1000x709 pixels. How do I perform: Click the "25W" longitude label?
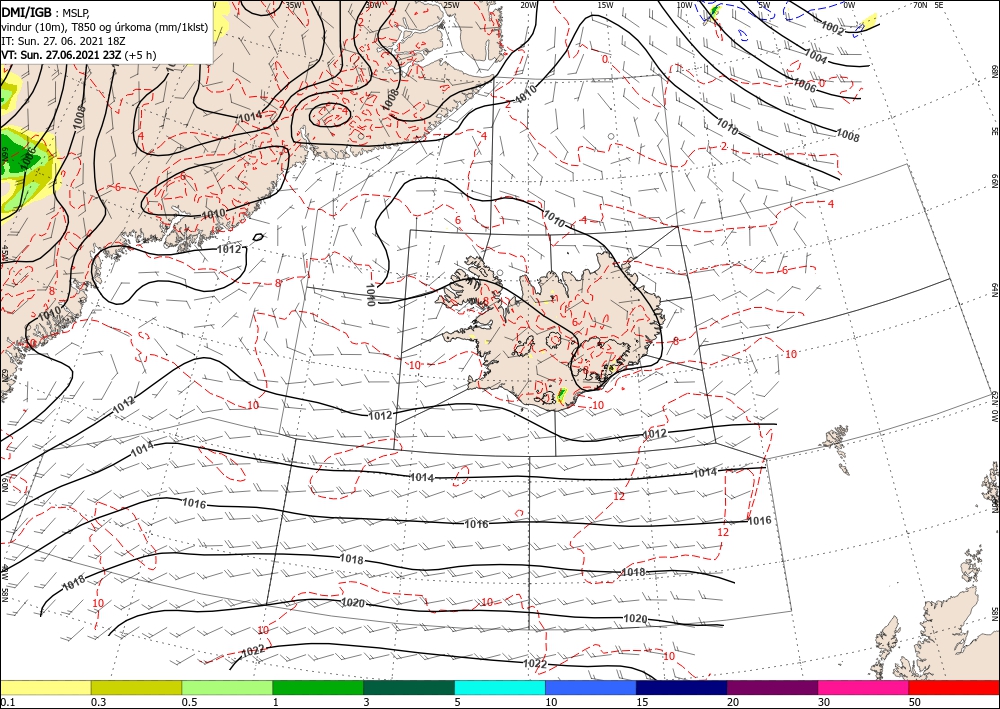[451, 5]
